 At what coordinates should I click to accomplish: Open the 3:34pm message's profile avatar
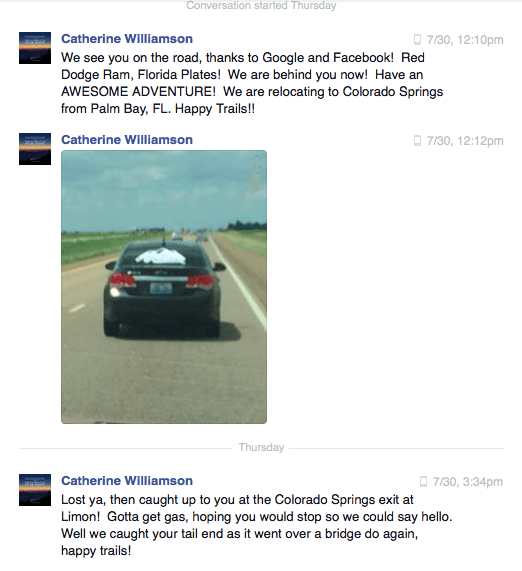pyautogui.click(x=35, y=490)
